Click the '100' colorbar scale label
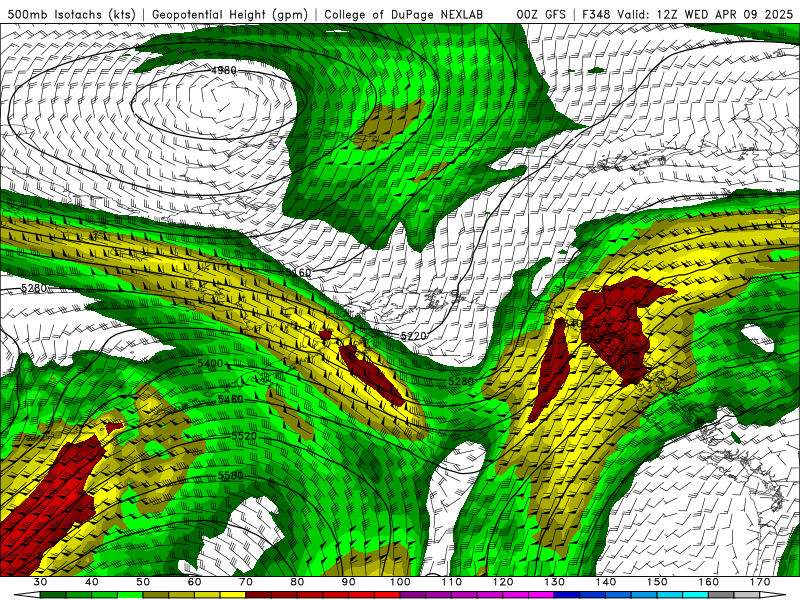This screenshot has width=800, height=600. click(x=400, y=582)
